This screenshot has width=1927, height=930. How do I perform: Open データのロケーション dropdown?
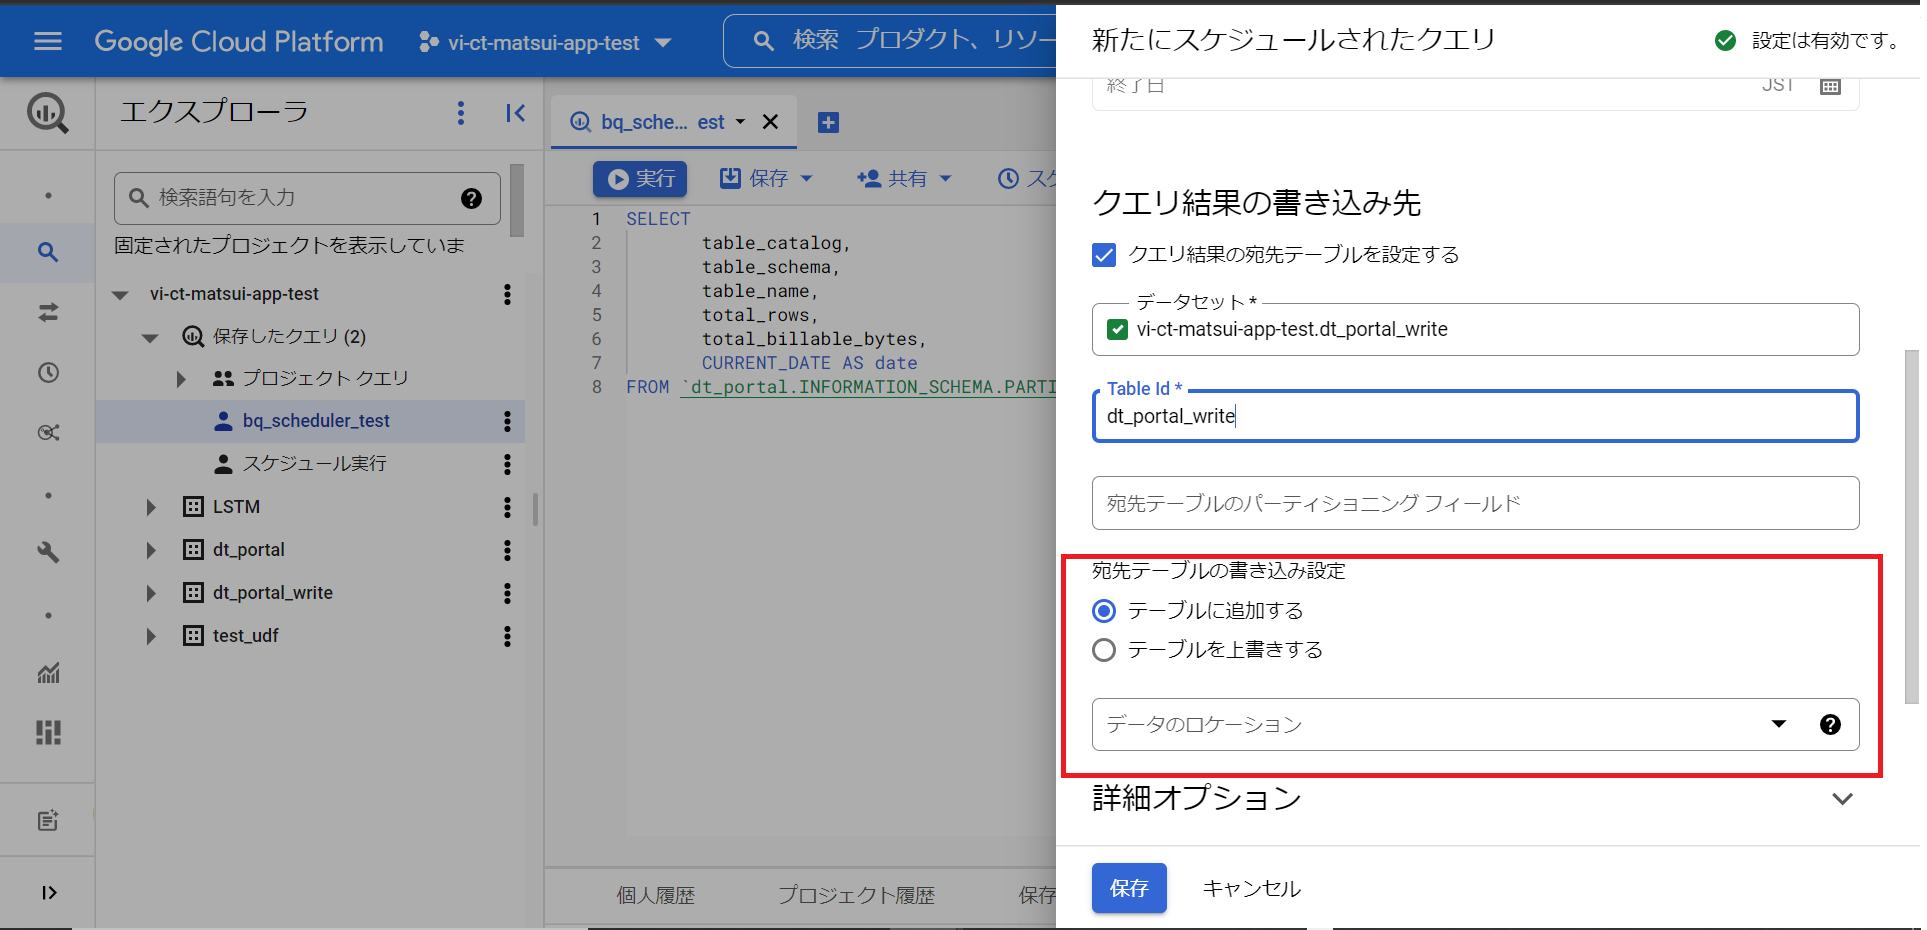tap(1475, 725)
